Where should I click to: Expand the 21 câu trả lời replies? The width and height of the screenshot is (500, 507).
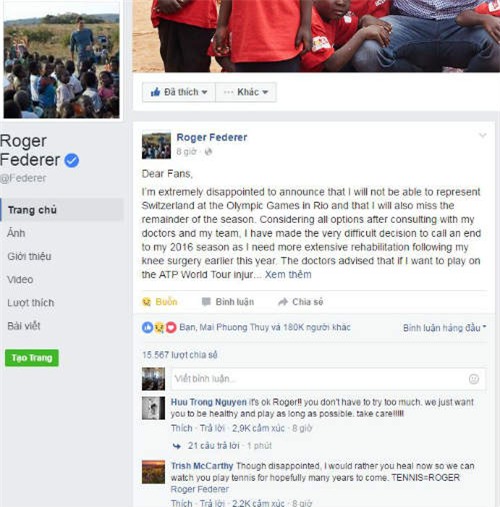tap(213, 446)
